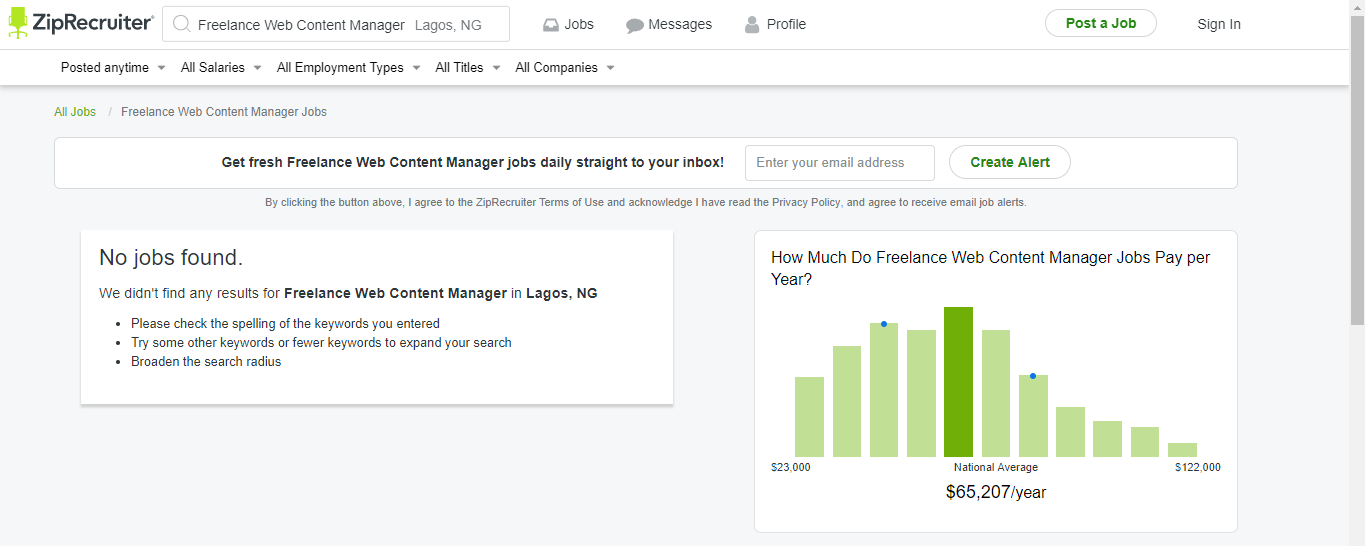Open the Profile person icon
The height and width of the screenshot is (546, 1365).
(752, 24)
